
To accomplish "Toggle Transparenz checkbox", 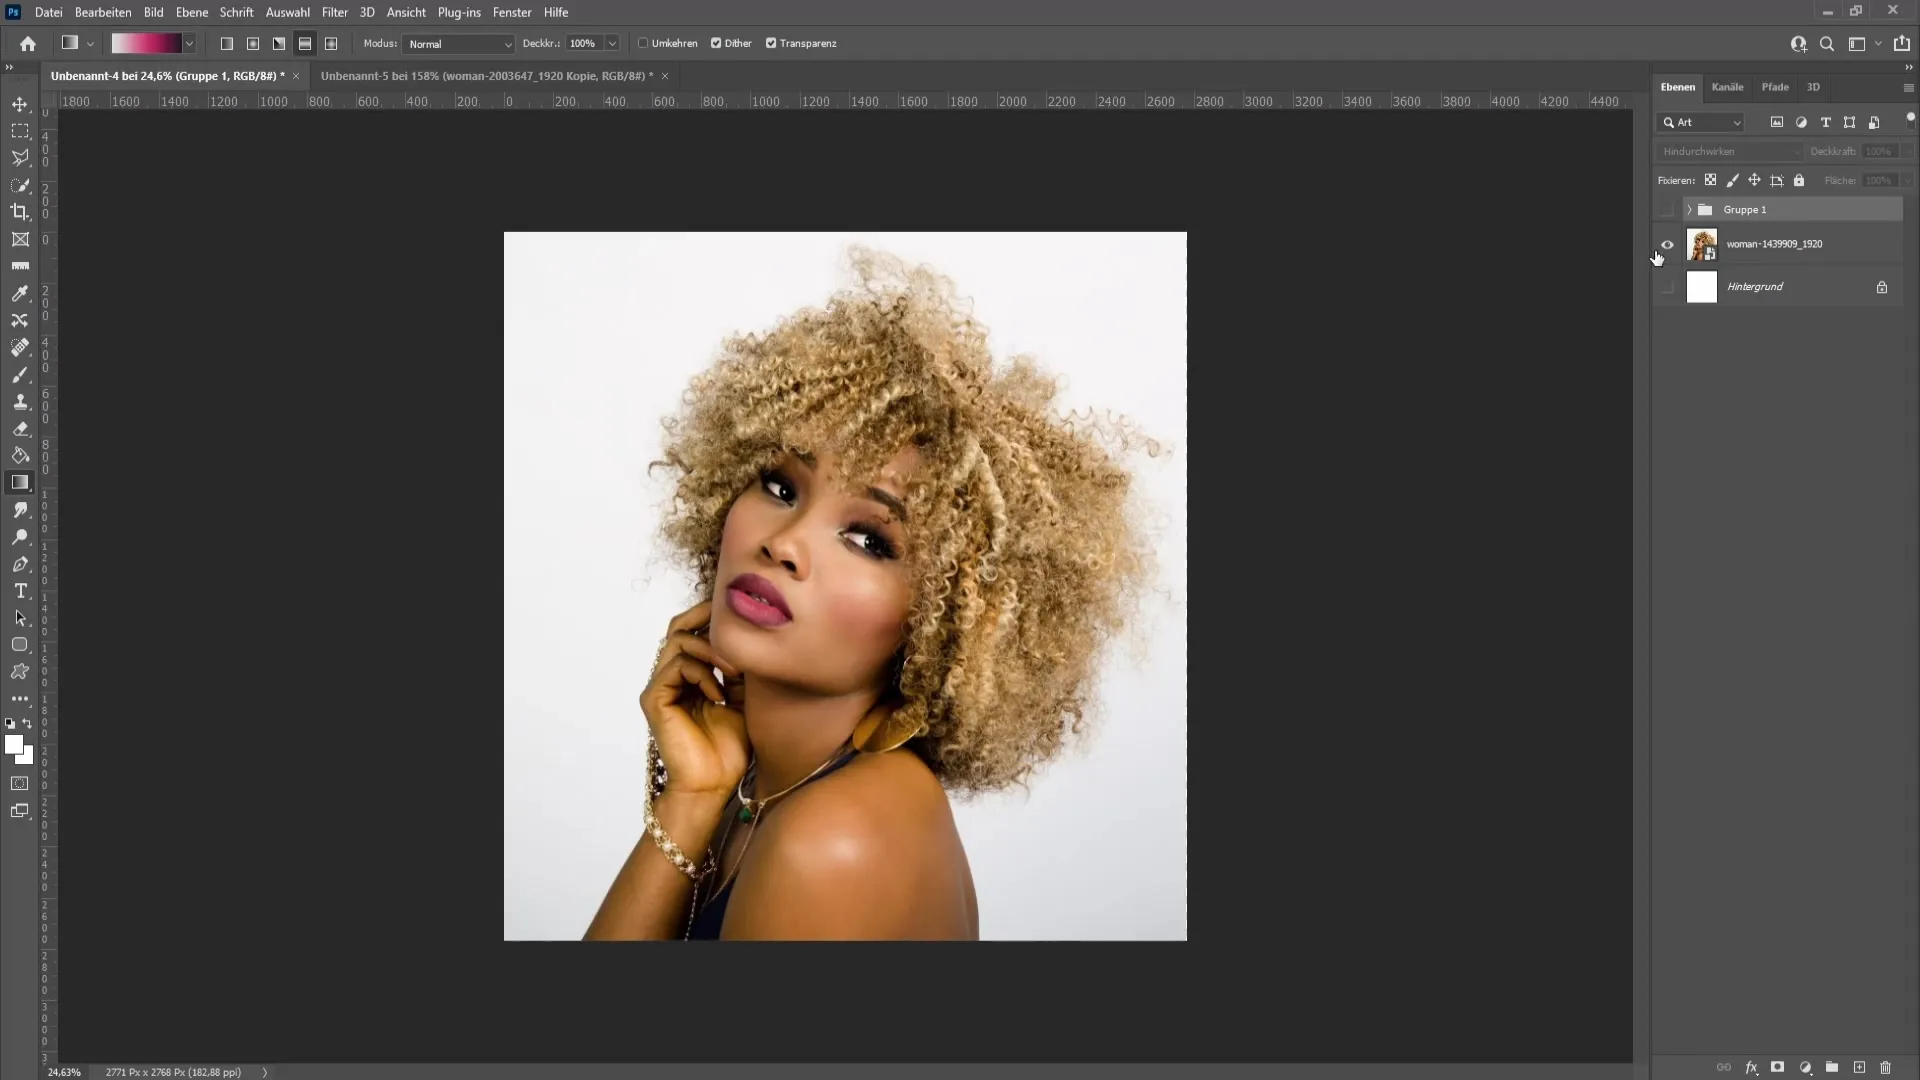I will tap(771, 42).
